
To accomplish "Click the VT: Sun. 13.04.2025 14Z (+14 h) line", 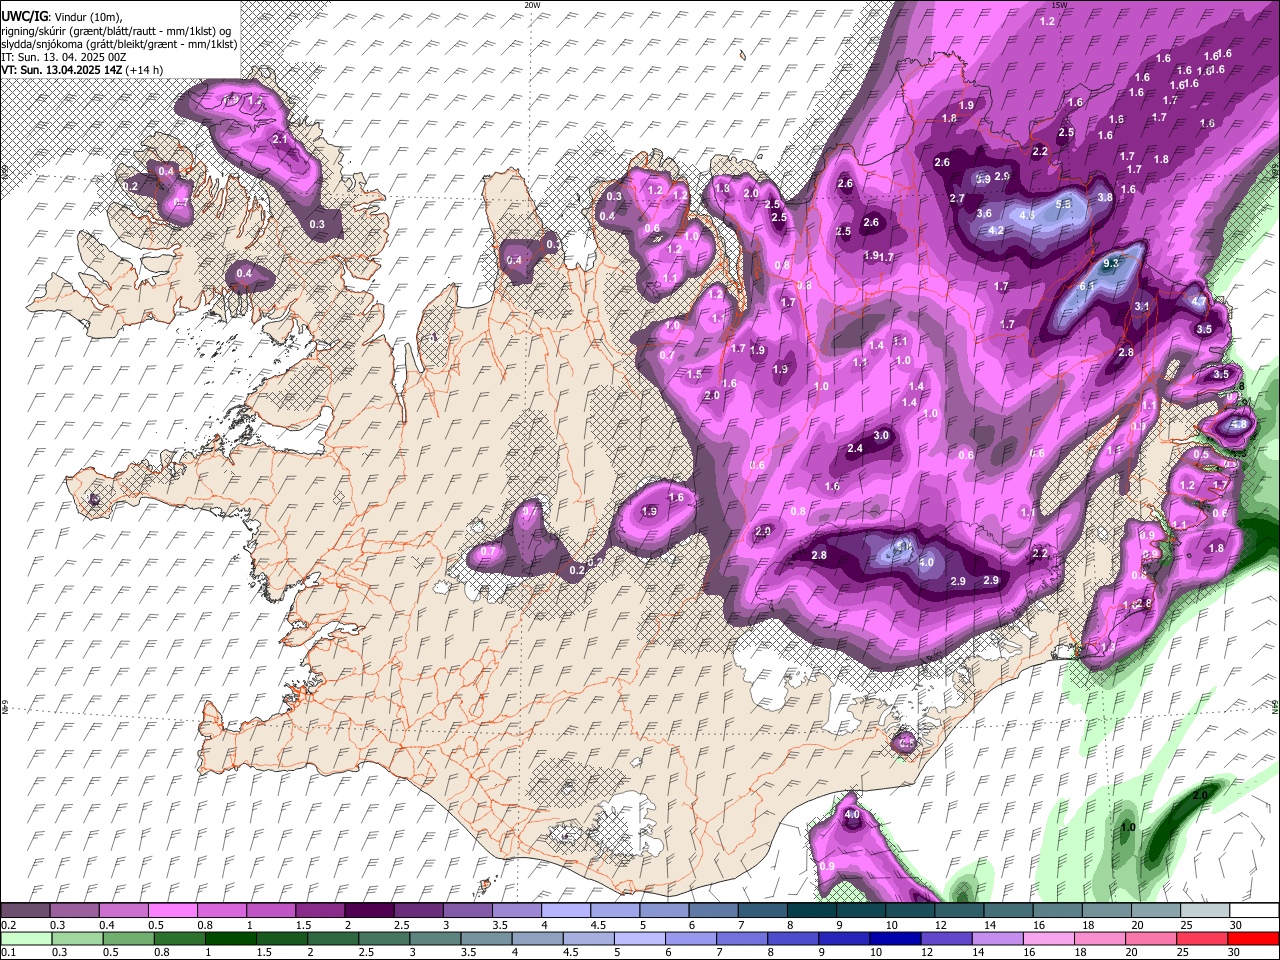I will pos(82,70).
